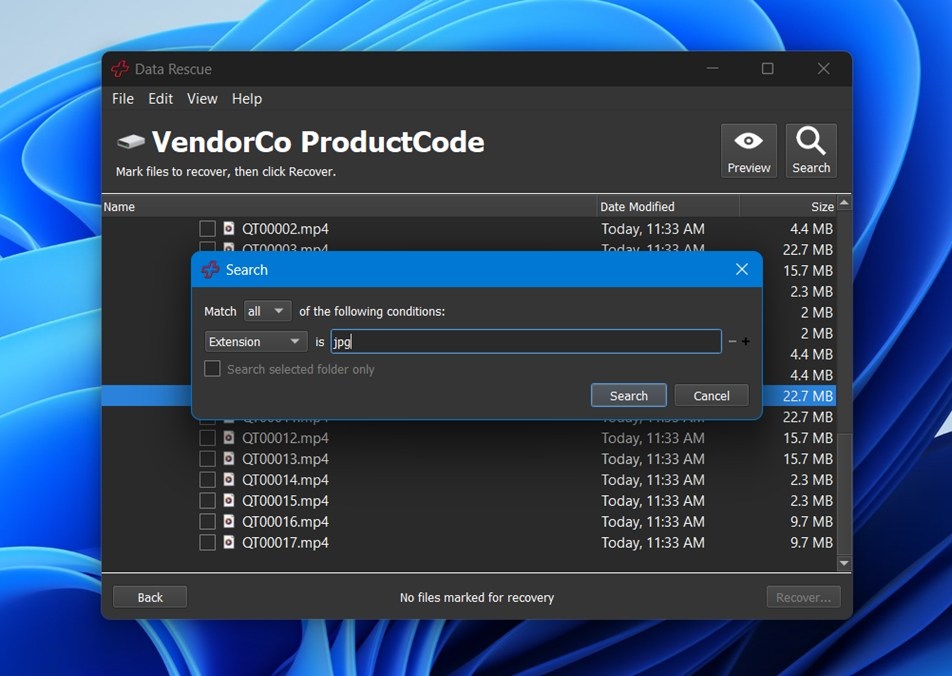Click the video file icon of QT00017.mp4

tap(229, 543)
